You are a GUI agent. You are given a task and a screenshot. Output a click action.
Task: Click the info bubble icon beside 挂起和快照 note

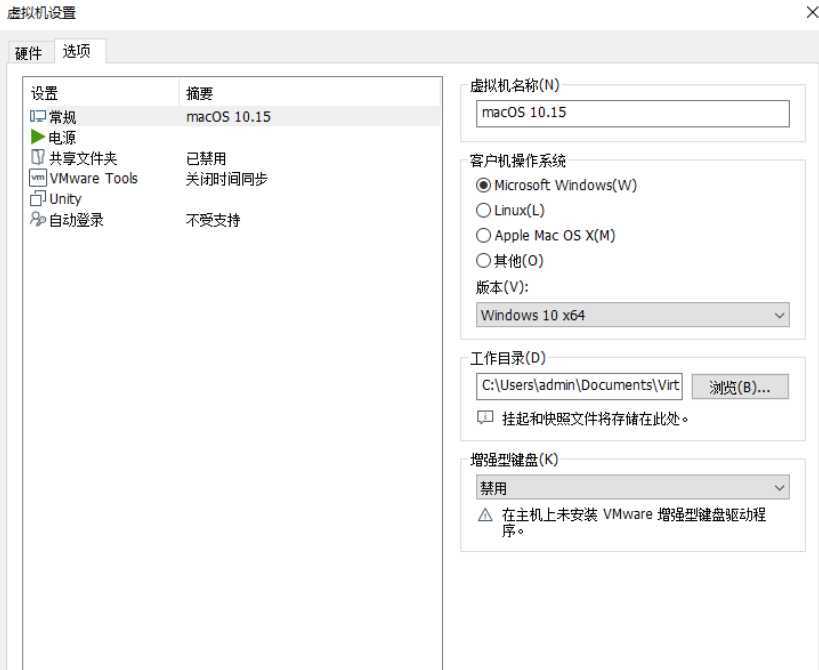coord(485,418)
